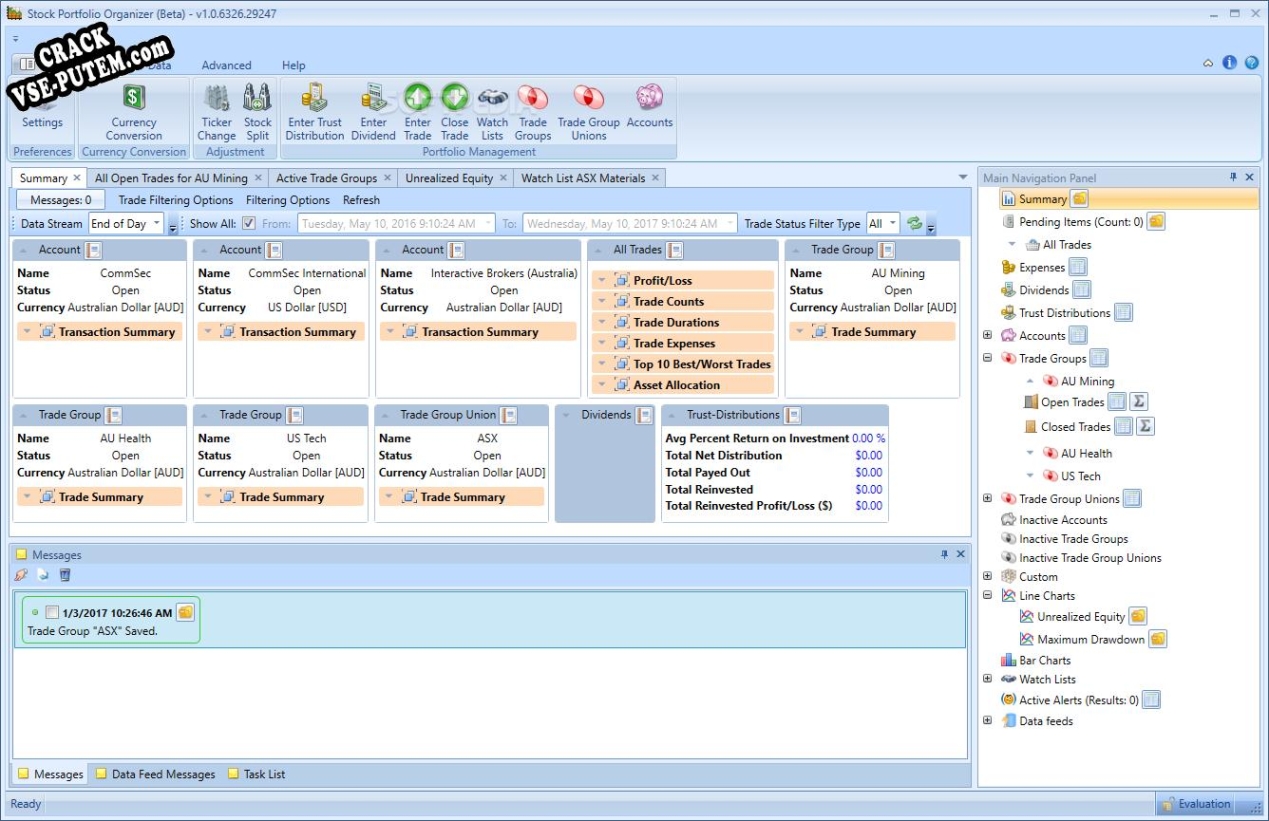The image size is (1269, 821).
Task: Switch to Watch List ASX Materials tab
Action: click(x=583, y=178)
